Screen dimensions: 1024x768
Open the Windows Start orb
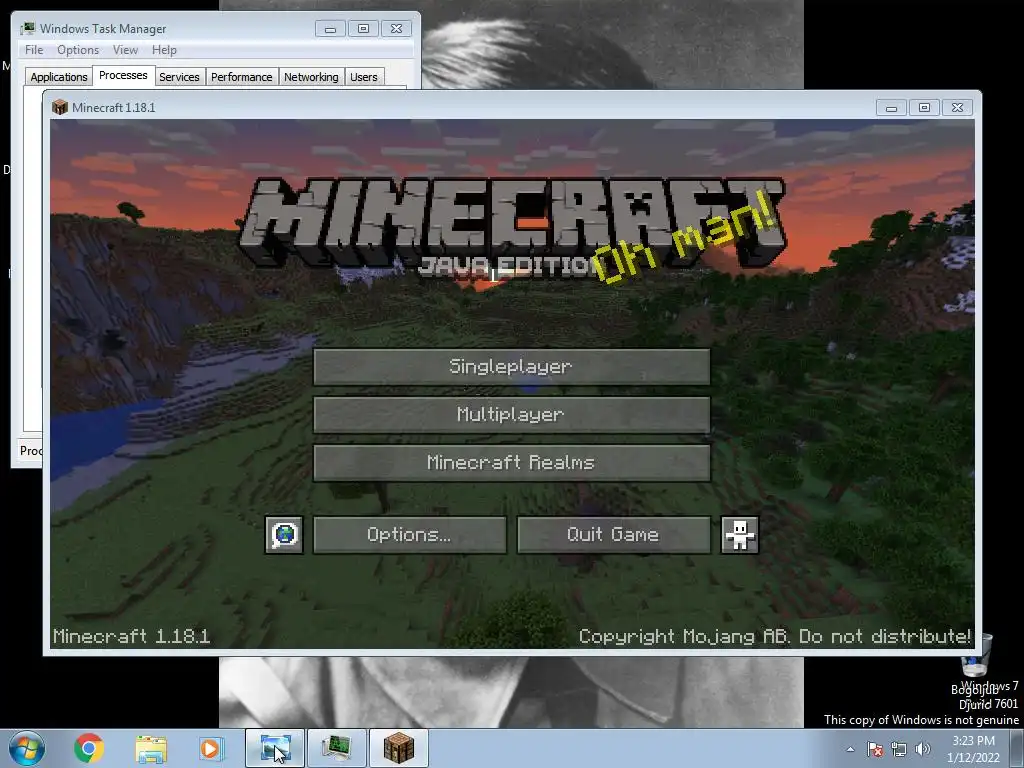point(27,748)
